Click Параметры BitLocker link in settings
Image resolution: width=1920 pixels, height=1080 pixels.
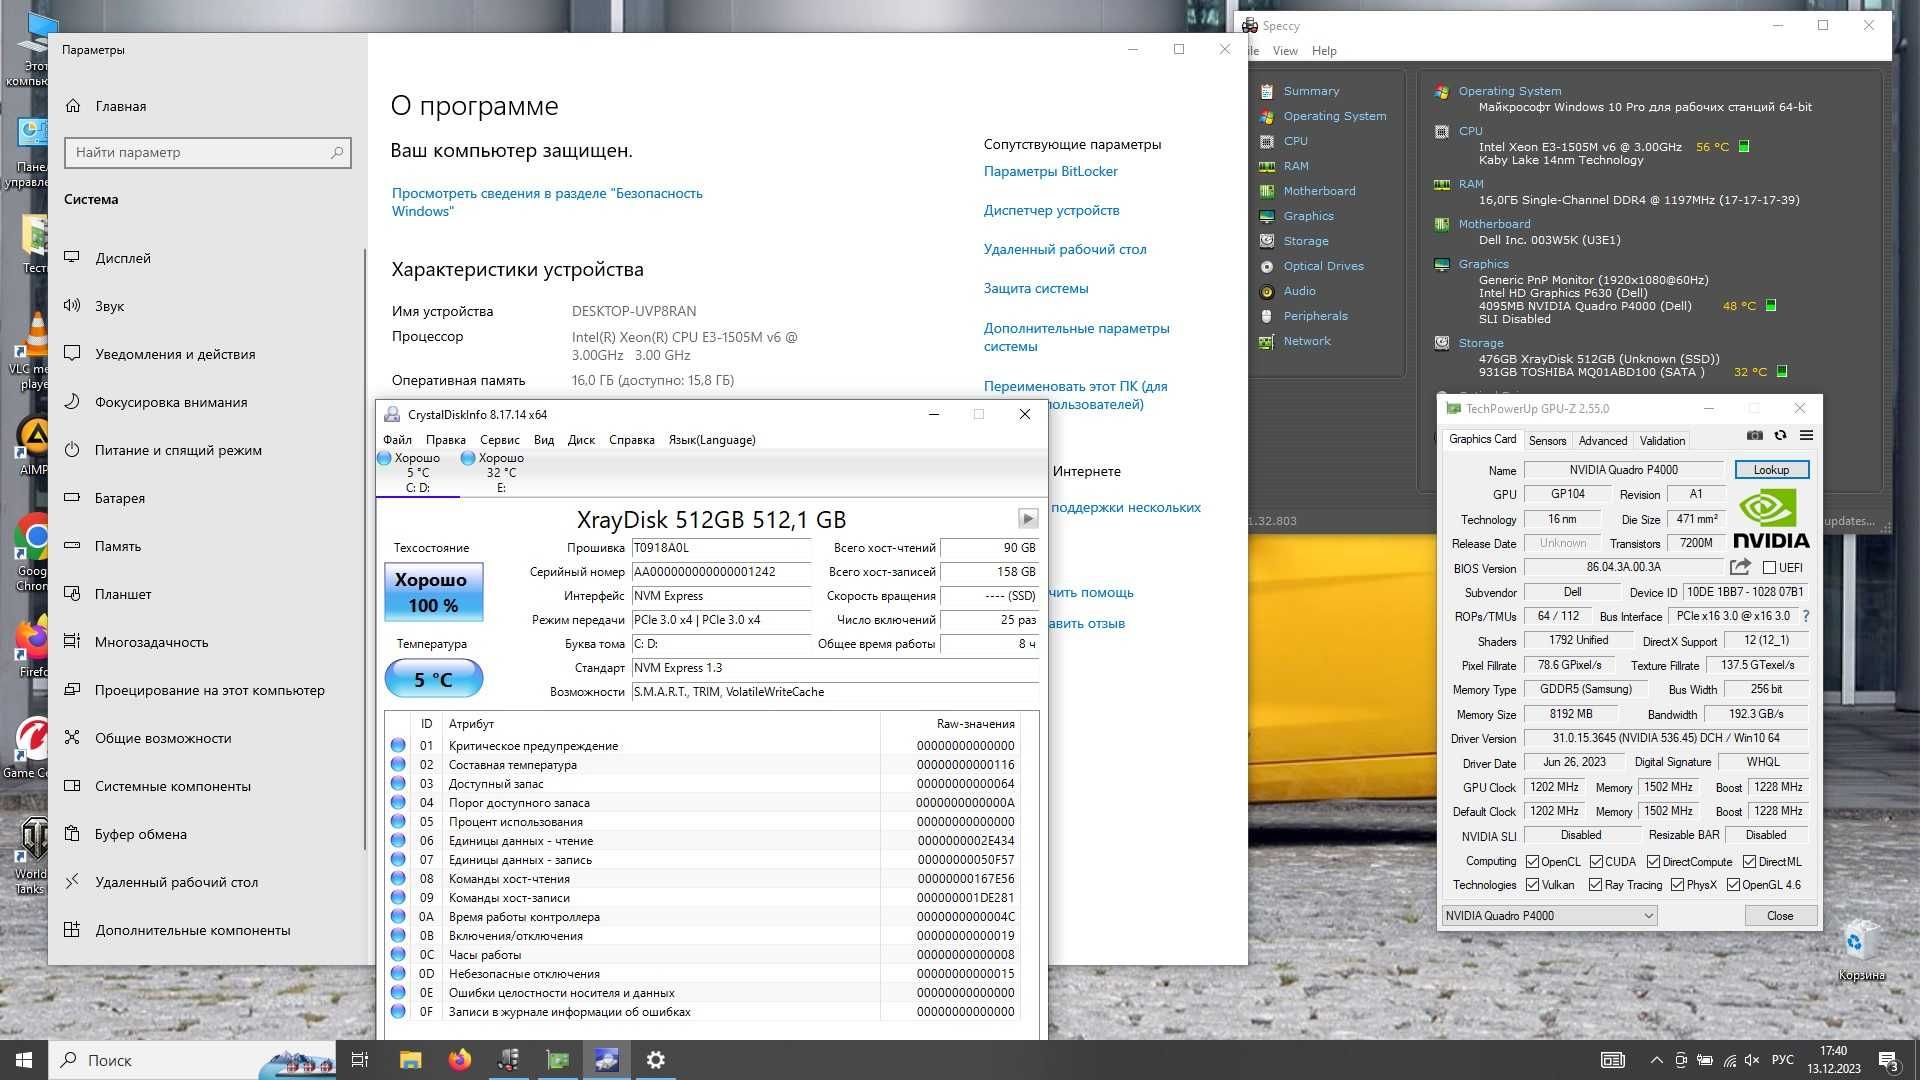pyautogui.click(x=1051, y=171)
